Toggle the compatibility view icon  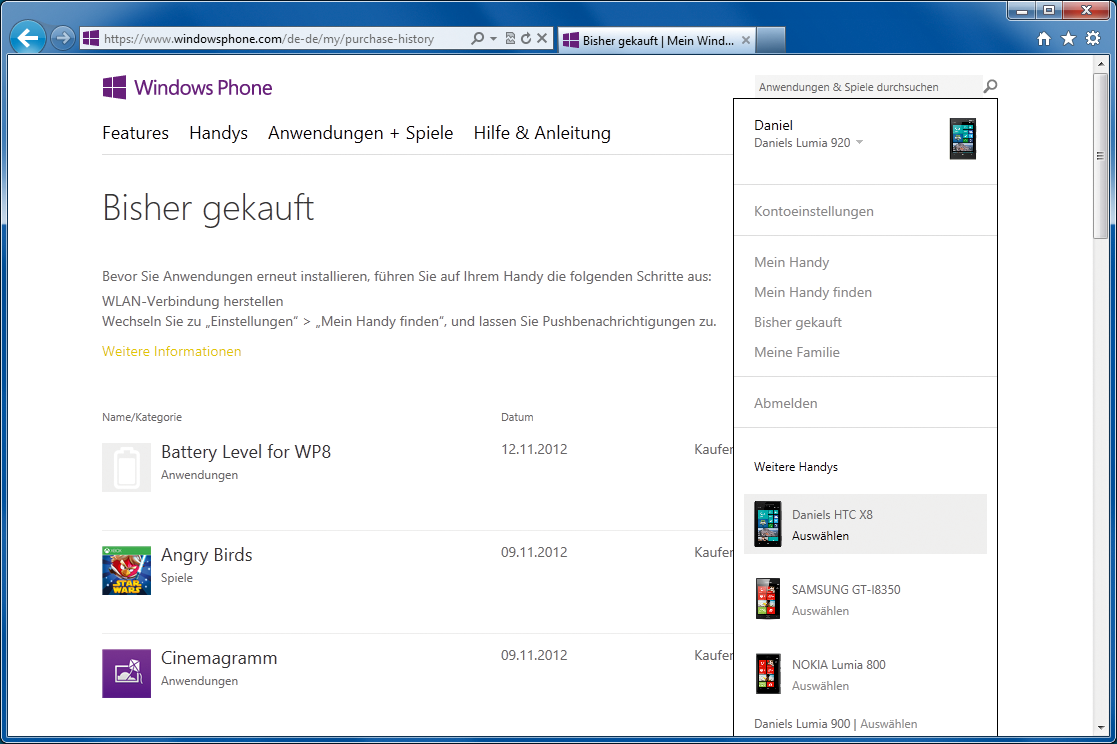pos(510,38)
